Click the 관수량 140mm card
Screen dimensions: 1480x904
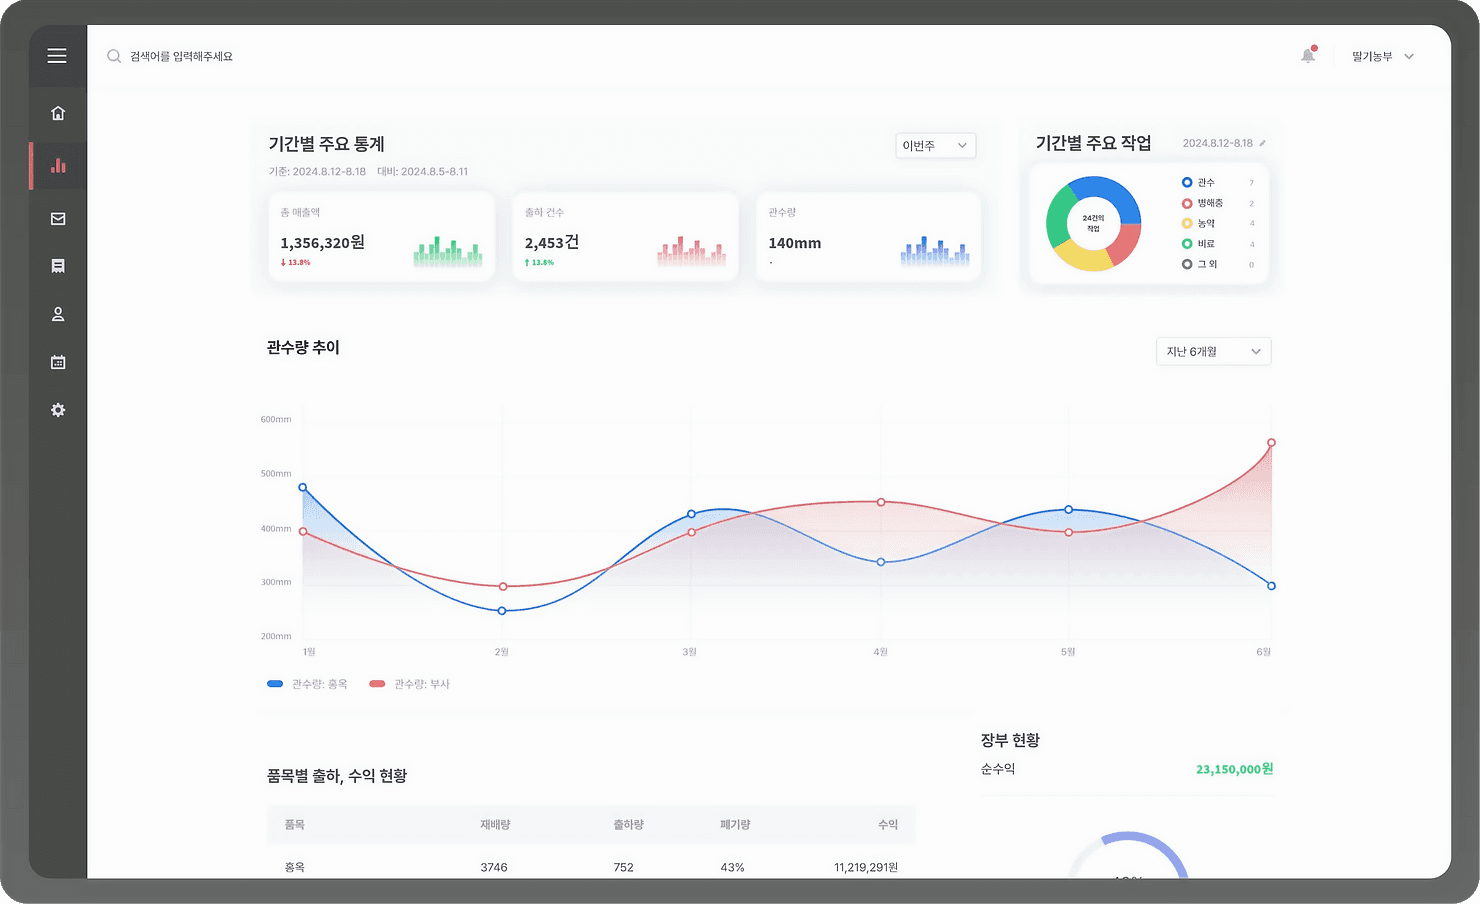(x=868, y=237)
